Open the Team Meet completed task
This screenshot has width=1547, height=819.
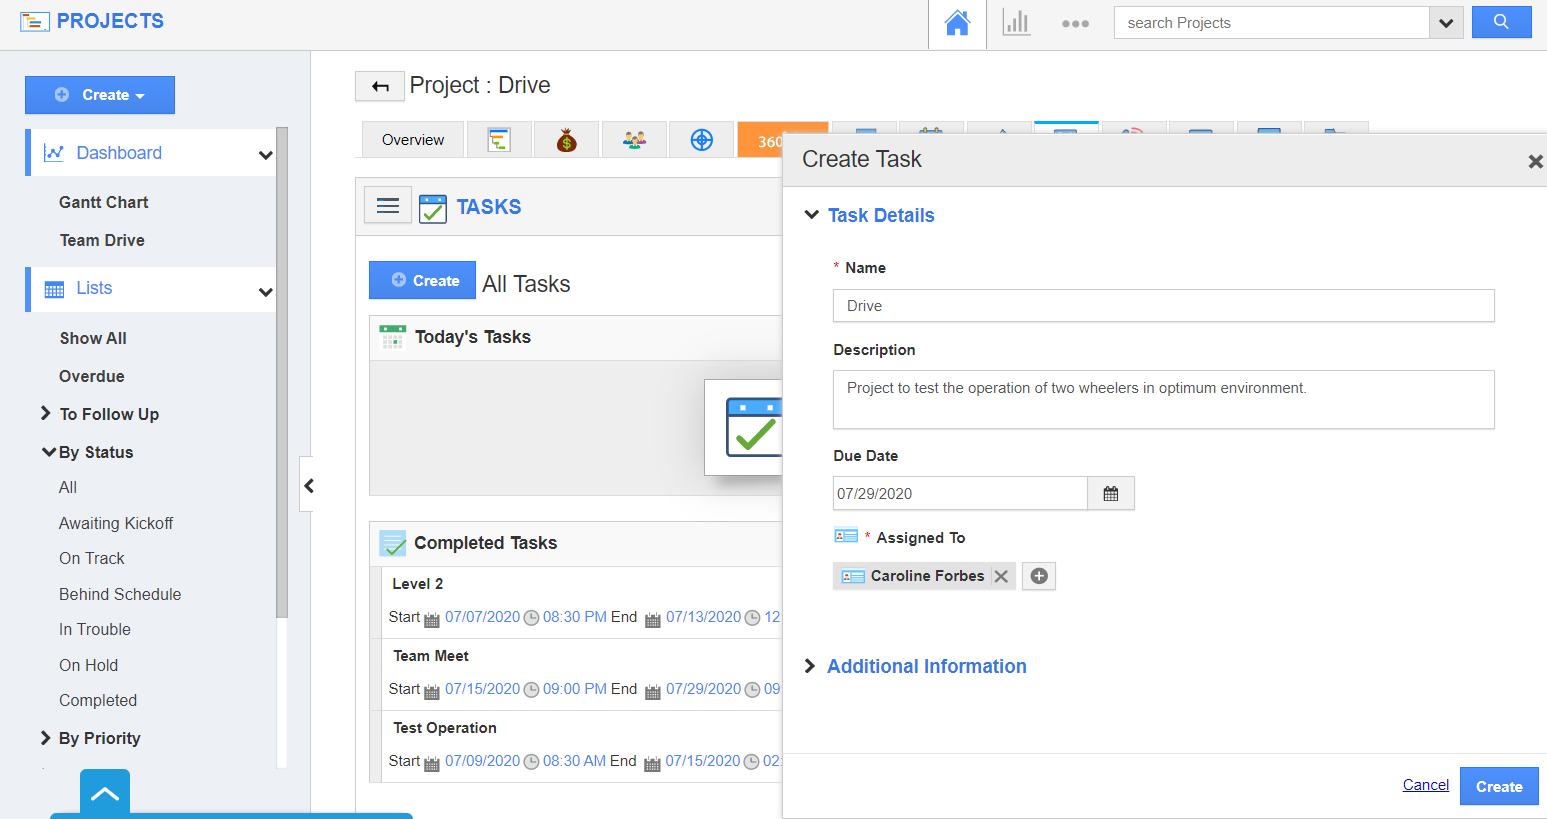click(x=431, y=656)
